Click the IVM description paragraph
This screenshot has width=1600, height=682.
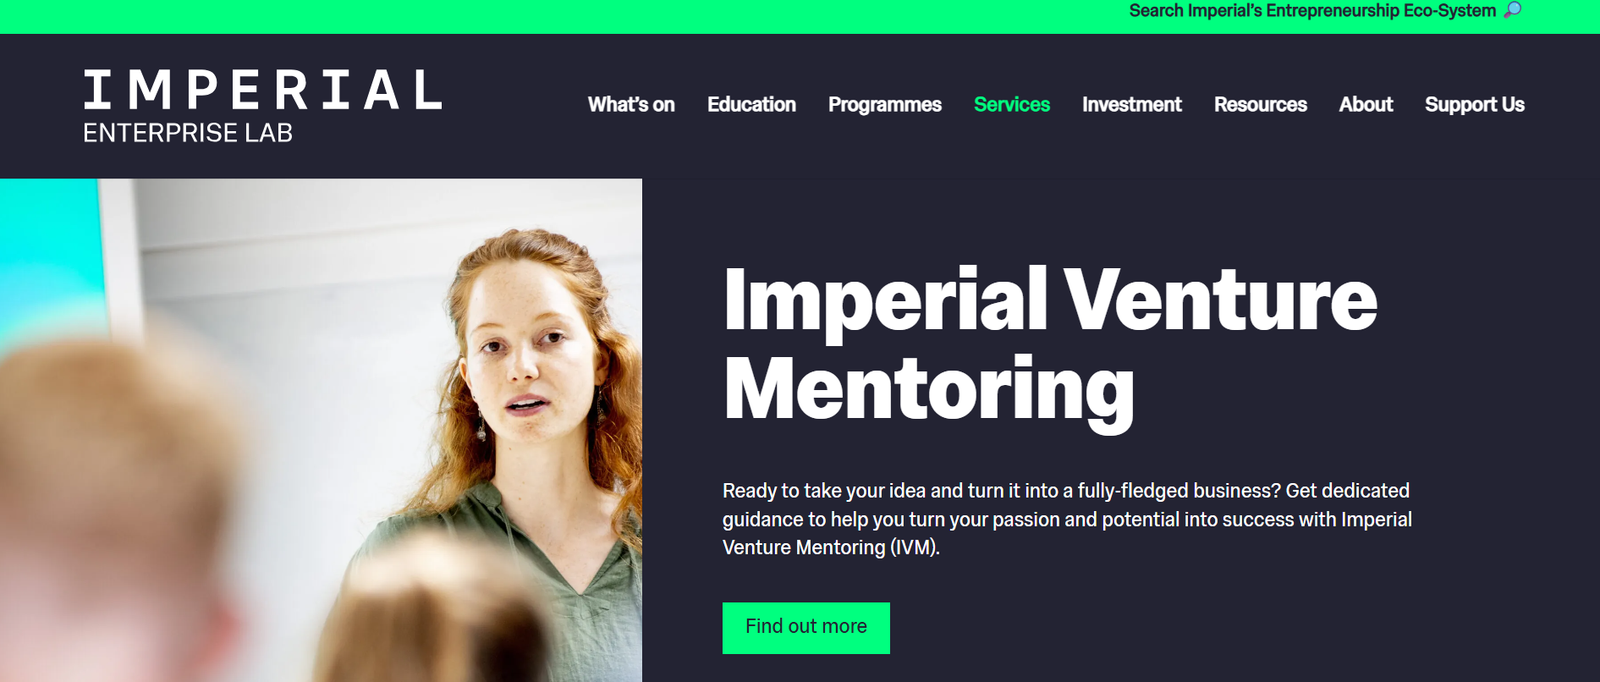(x=1067, y=519)
